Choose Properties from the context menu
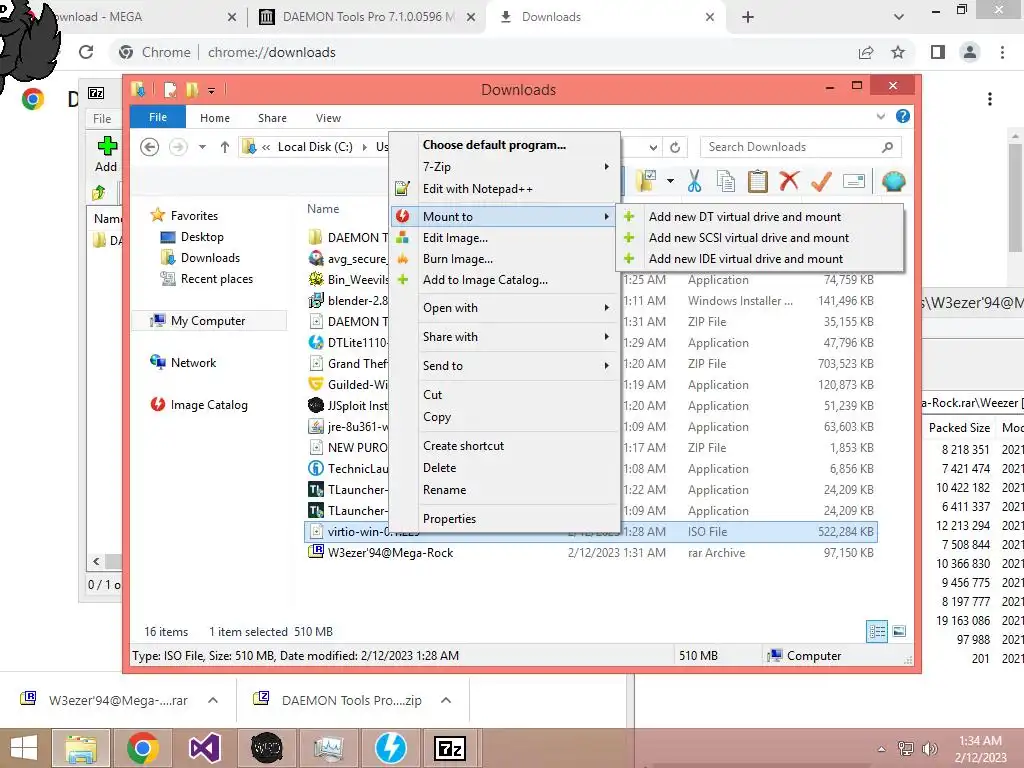The image size is (1024, 768). (504, 519)
